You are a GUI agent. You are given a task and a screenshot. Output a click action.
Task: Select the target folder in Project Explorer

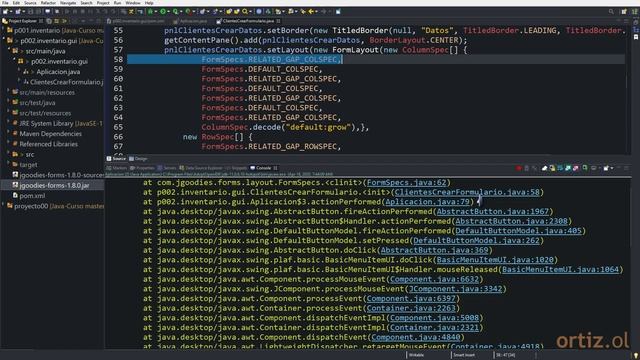point(28,165)
